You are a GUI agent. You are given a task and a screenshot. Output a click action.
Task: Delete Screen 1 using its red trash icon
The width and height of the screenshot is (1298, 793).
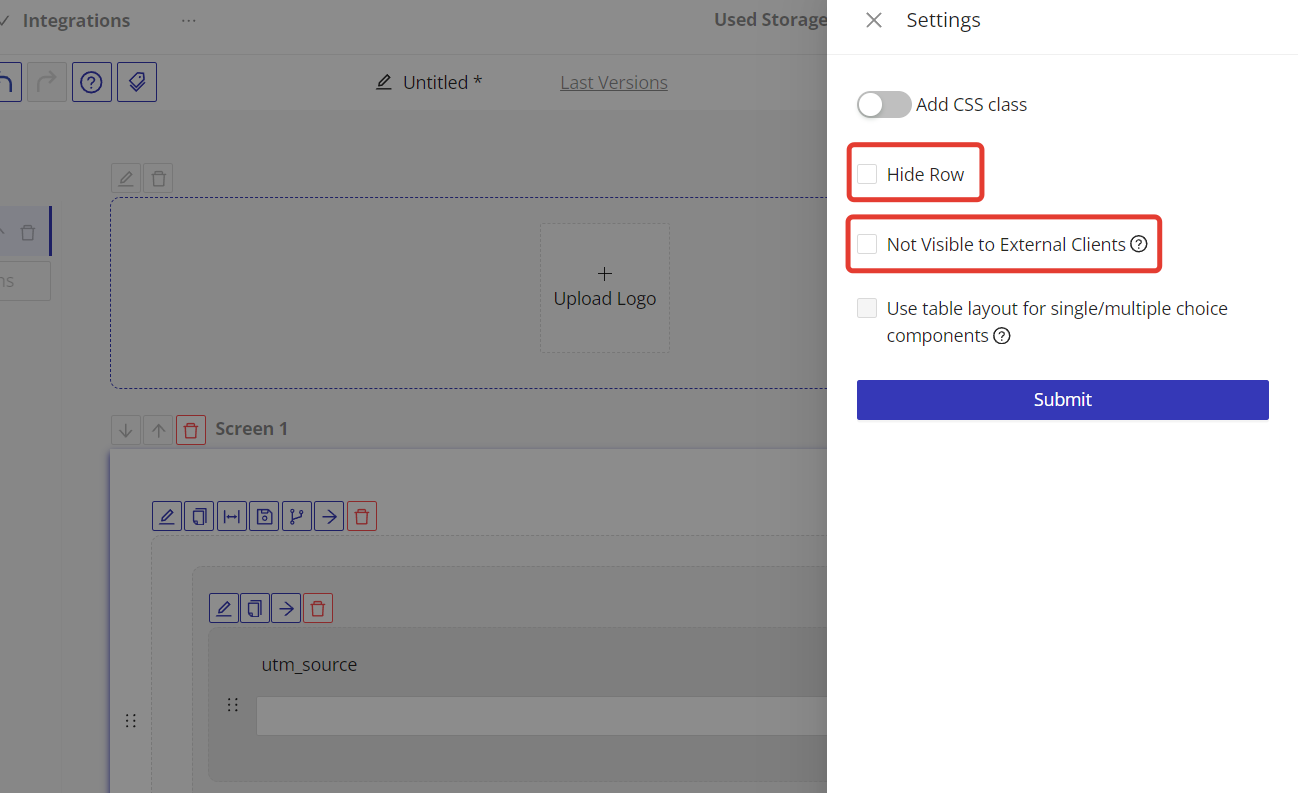click(x=191, y=431)
